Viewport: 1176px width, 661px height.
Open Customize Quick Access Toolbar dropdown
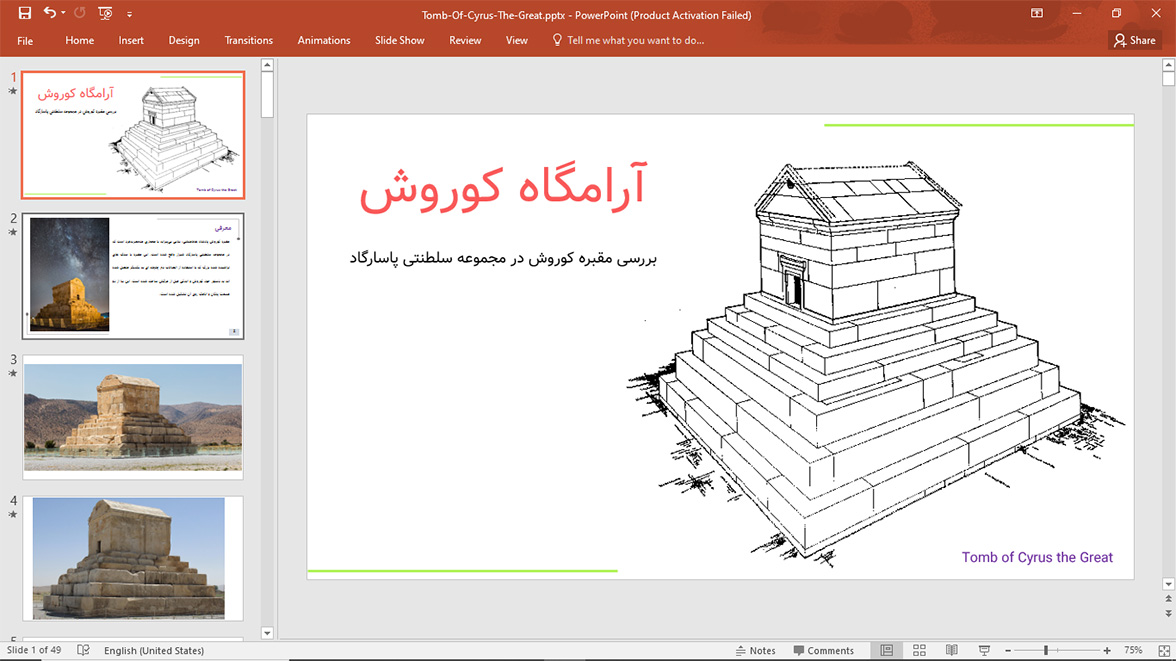[129, 15]
